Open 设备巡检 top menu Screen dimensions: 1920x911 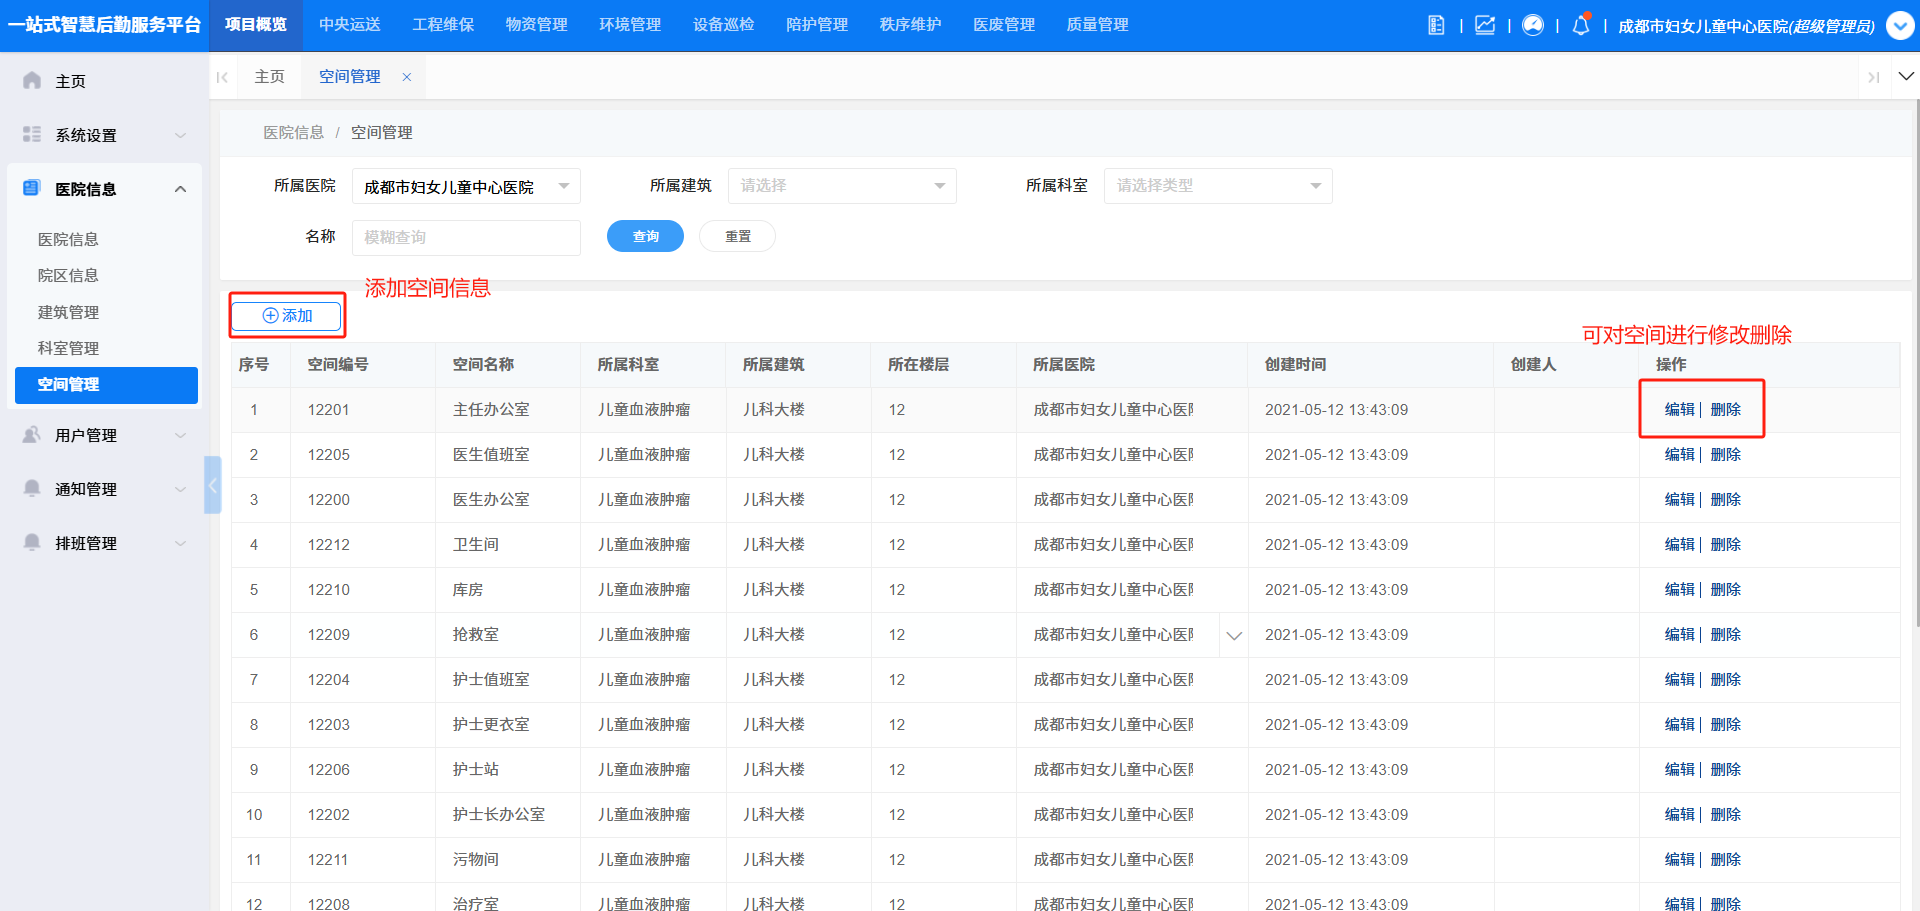(724, 25)
